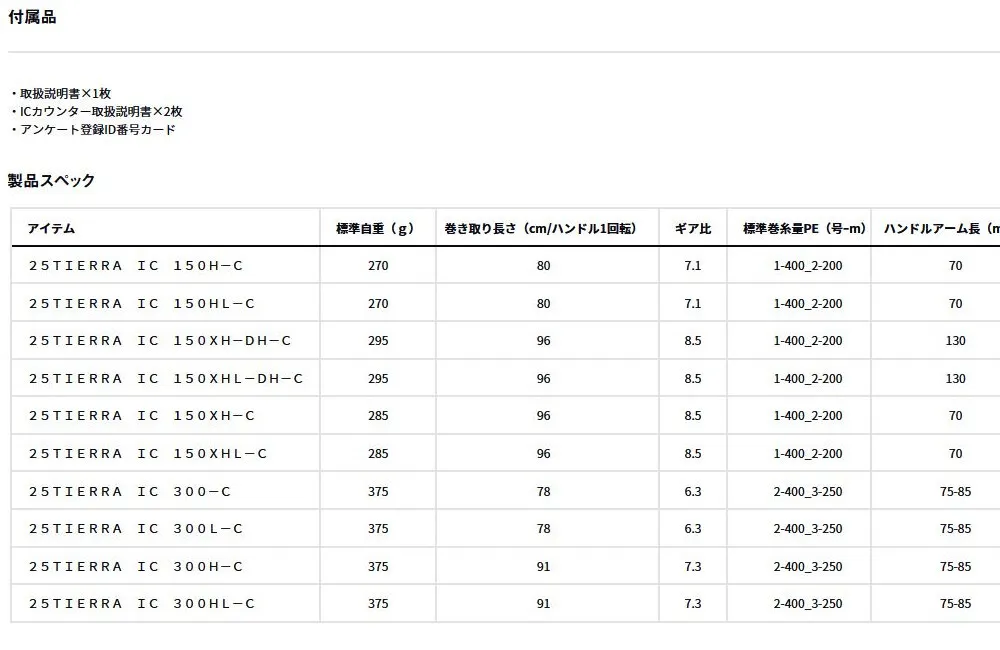Viewport: 1000px width, 650px height.
Task: Click weight 270 in the 150HL-C row
Action: point(378,304)
